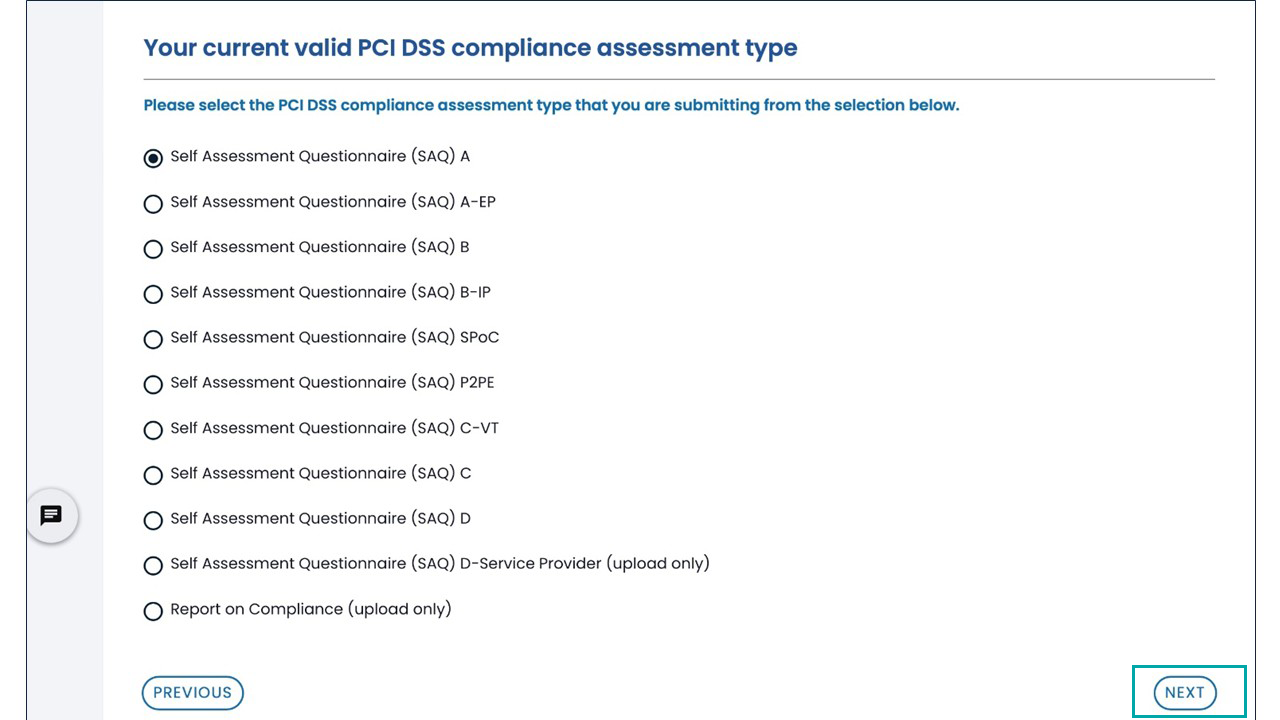Click the SAQ P2PE label text
The height and width of the screenshot is (720, 1280).
click(332, 382)
